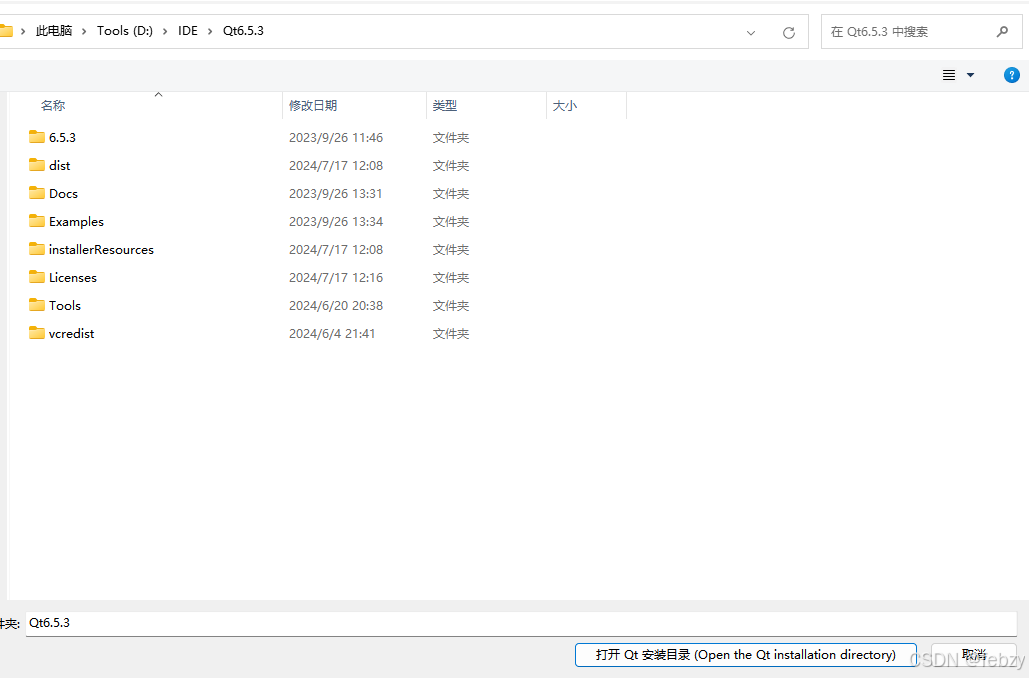Select the Docs folder name

point(64,194)
